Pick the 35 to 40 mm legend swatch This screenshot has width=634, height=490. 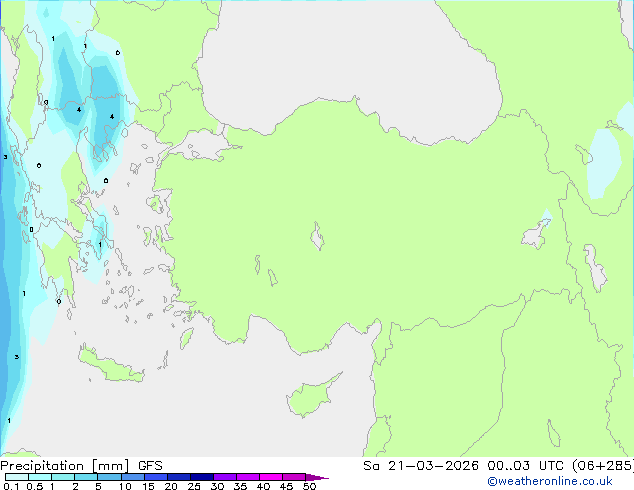(248, 477)
